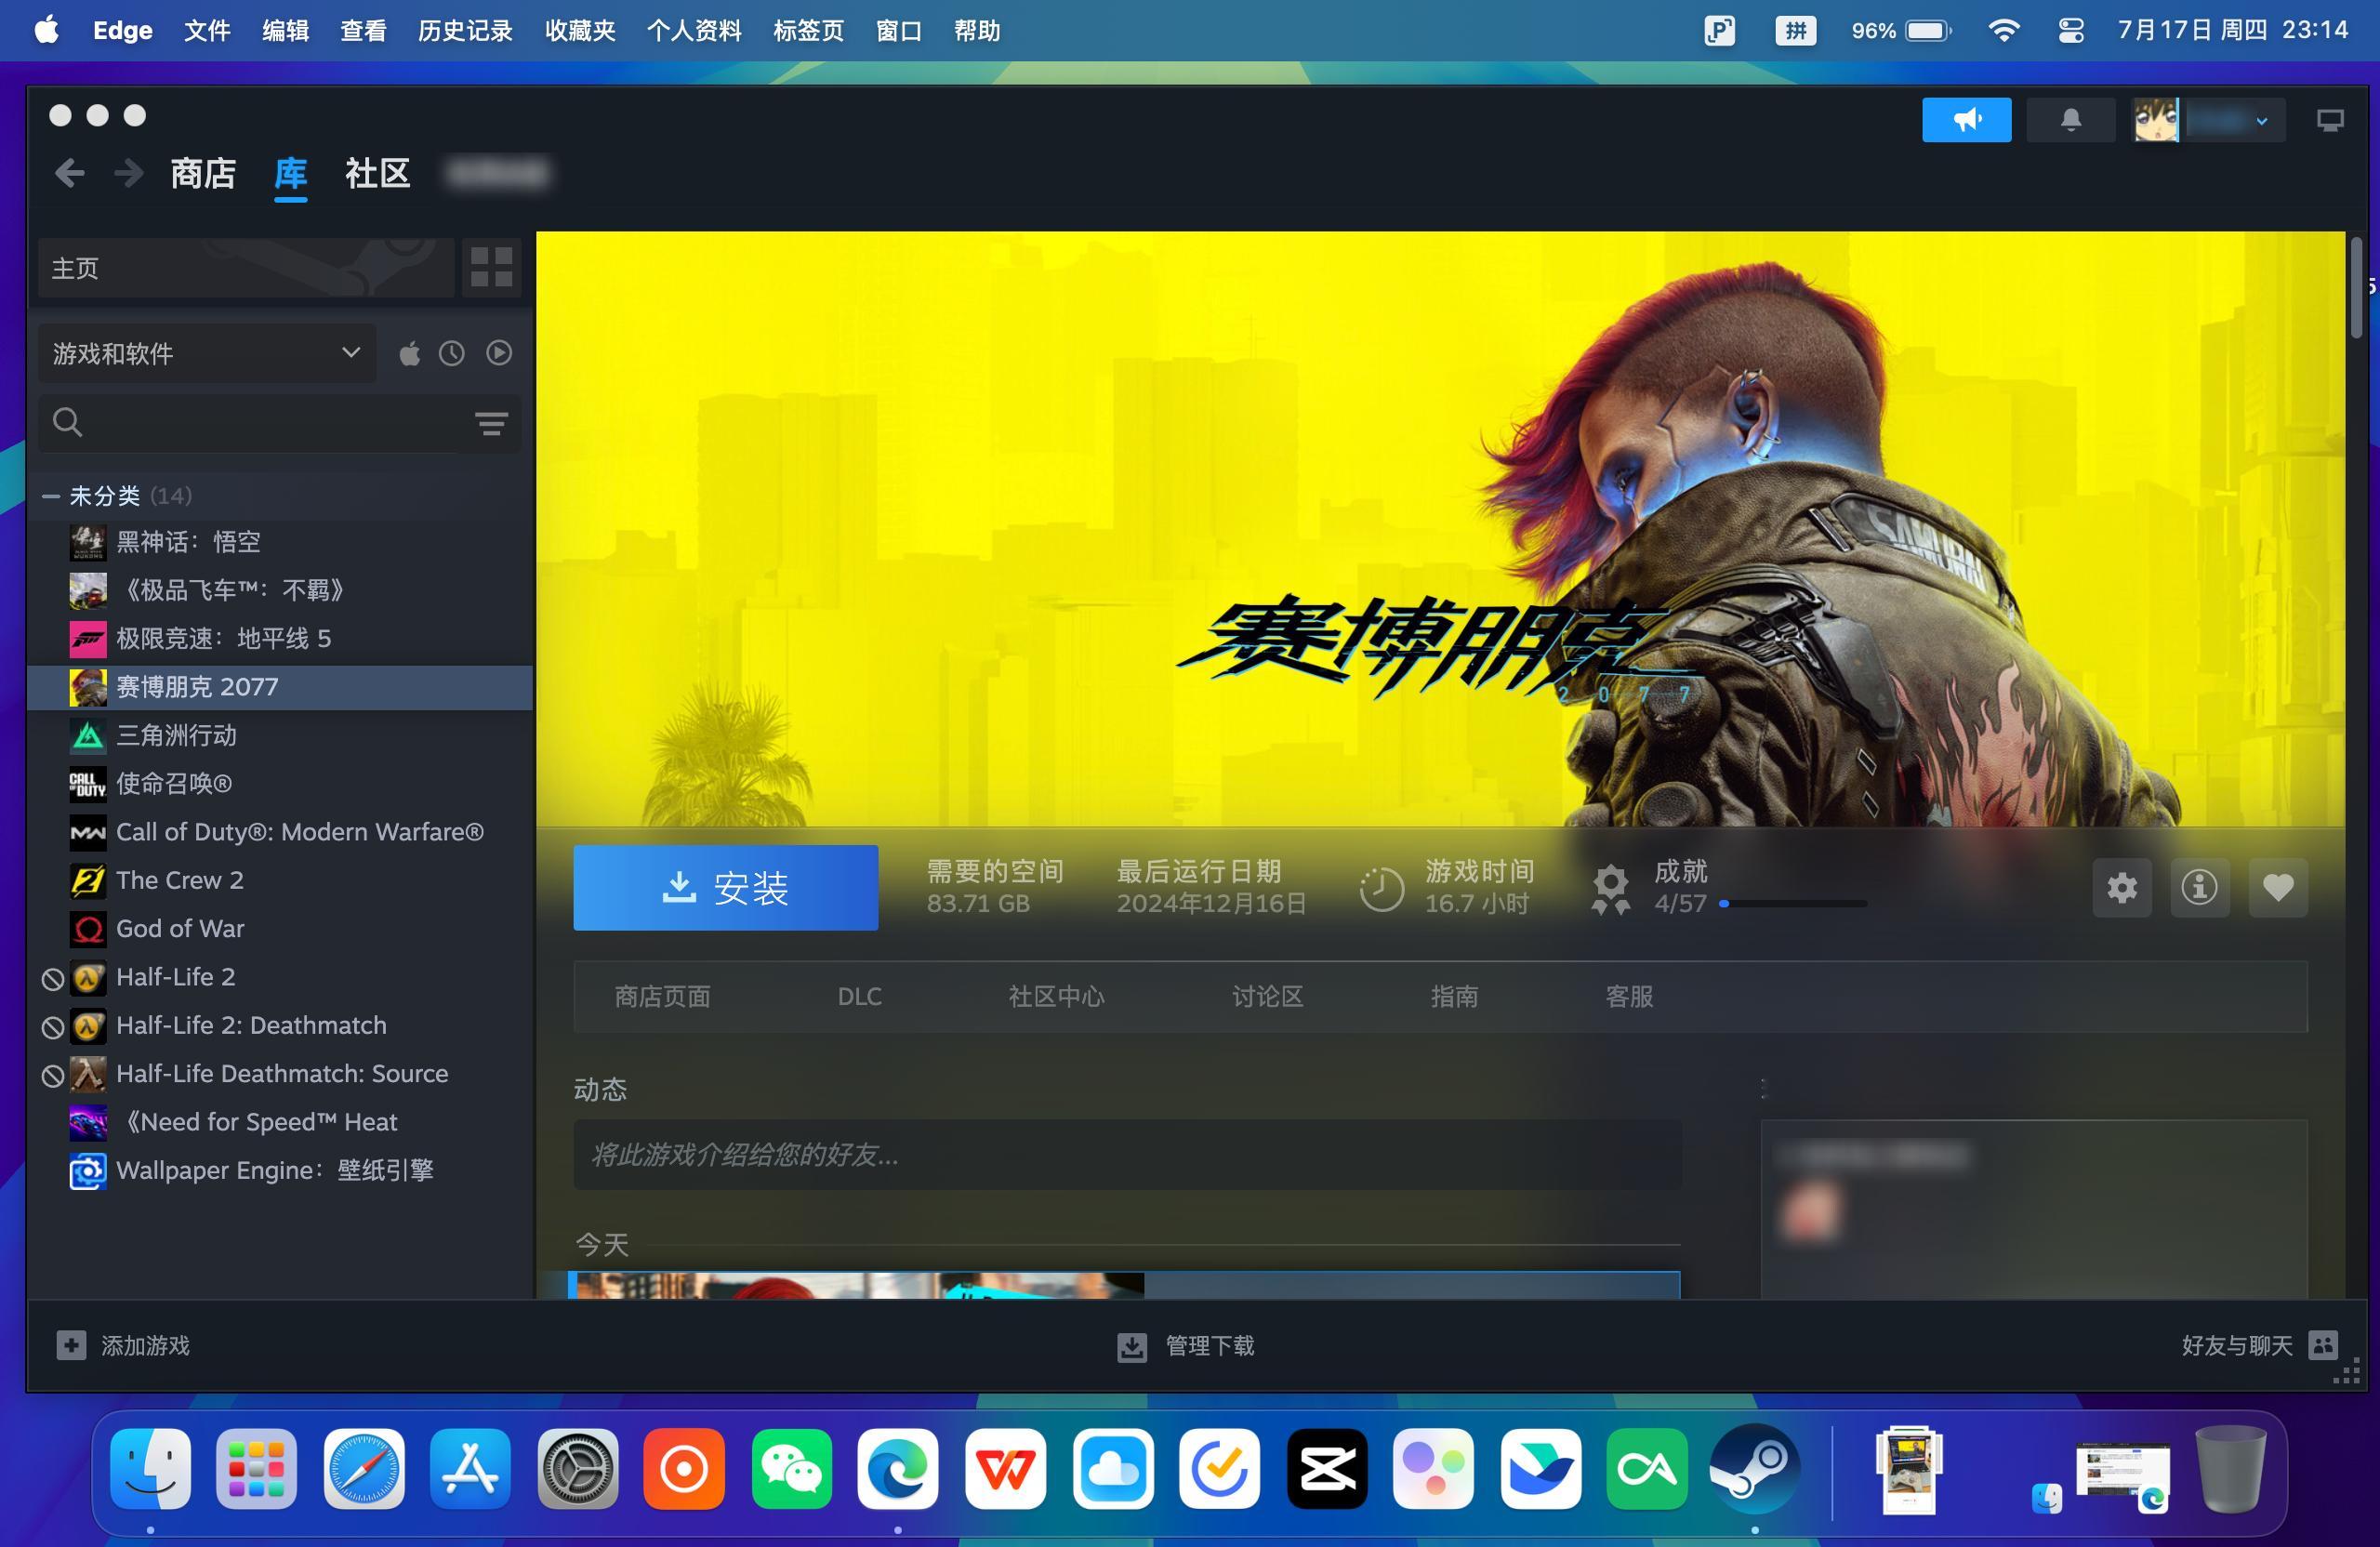
Task: Click the 商店 navigation tab
Action: pos(203,174)
